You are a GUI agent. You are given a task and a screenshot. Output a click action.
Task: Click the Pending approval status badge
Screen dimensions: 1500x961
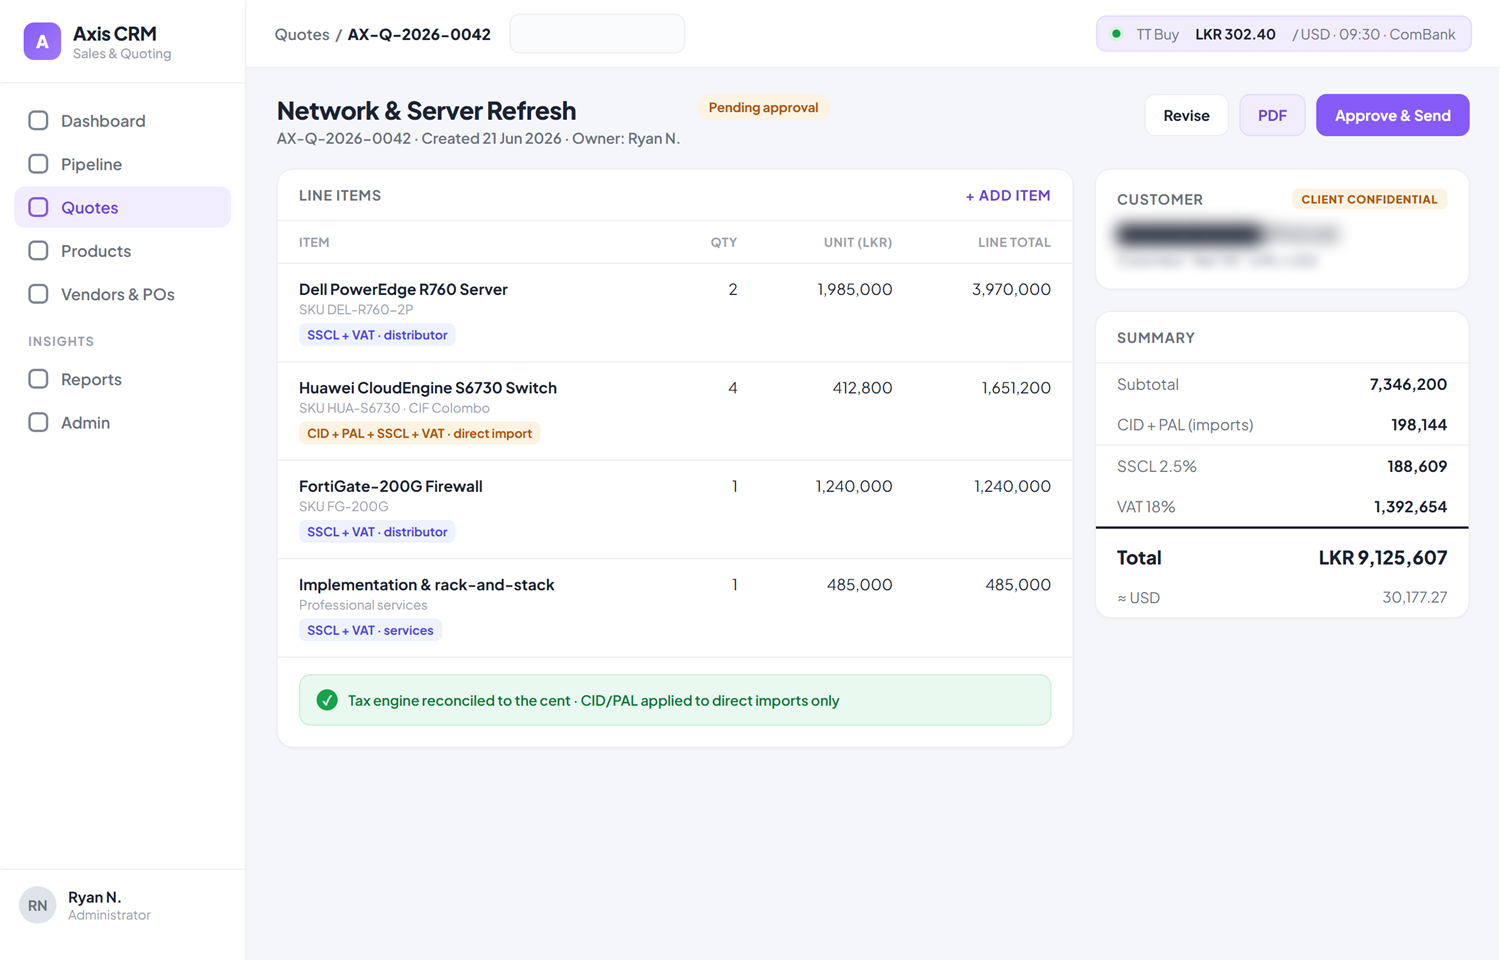pos(763,107)
